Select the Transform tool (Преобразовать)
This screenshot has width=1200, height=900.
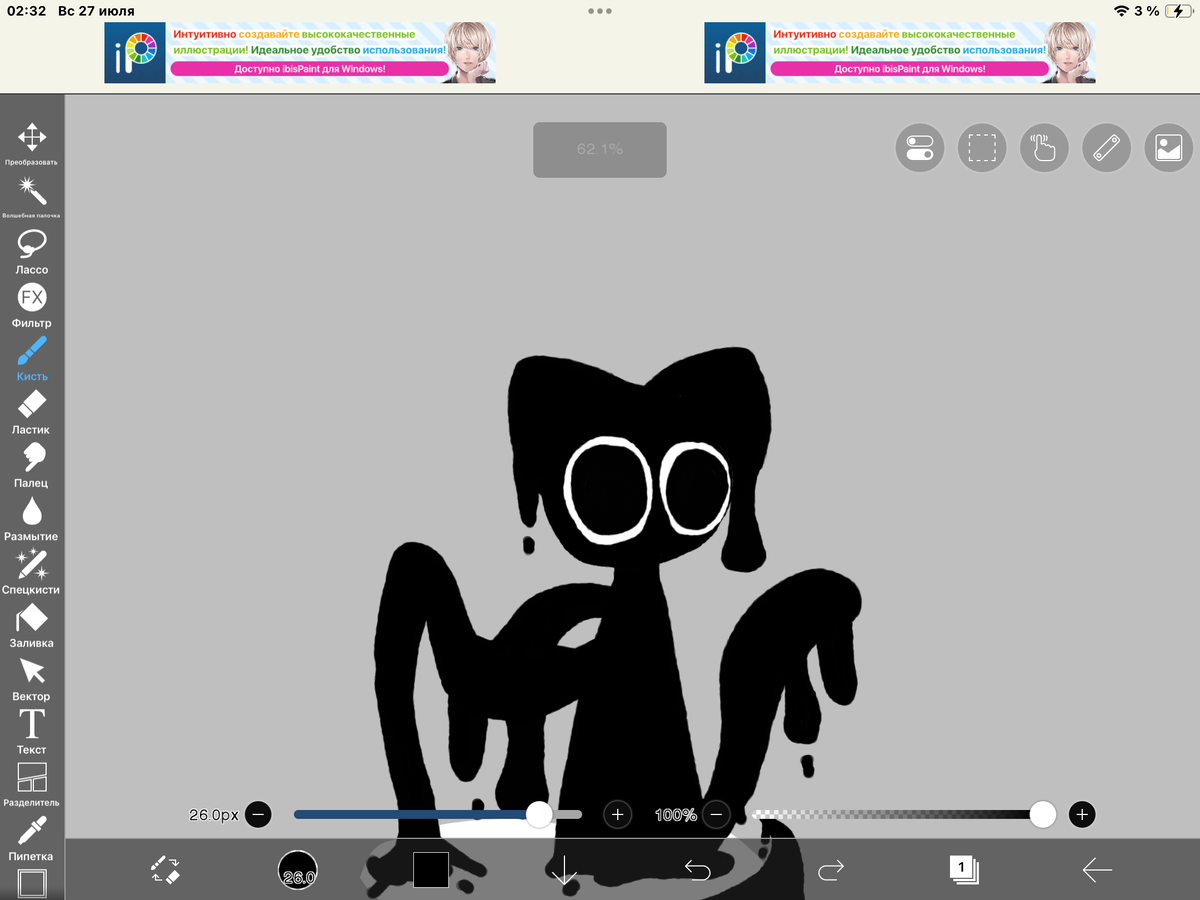[x=32, y=144]
